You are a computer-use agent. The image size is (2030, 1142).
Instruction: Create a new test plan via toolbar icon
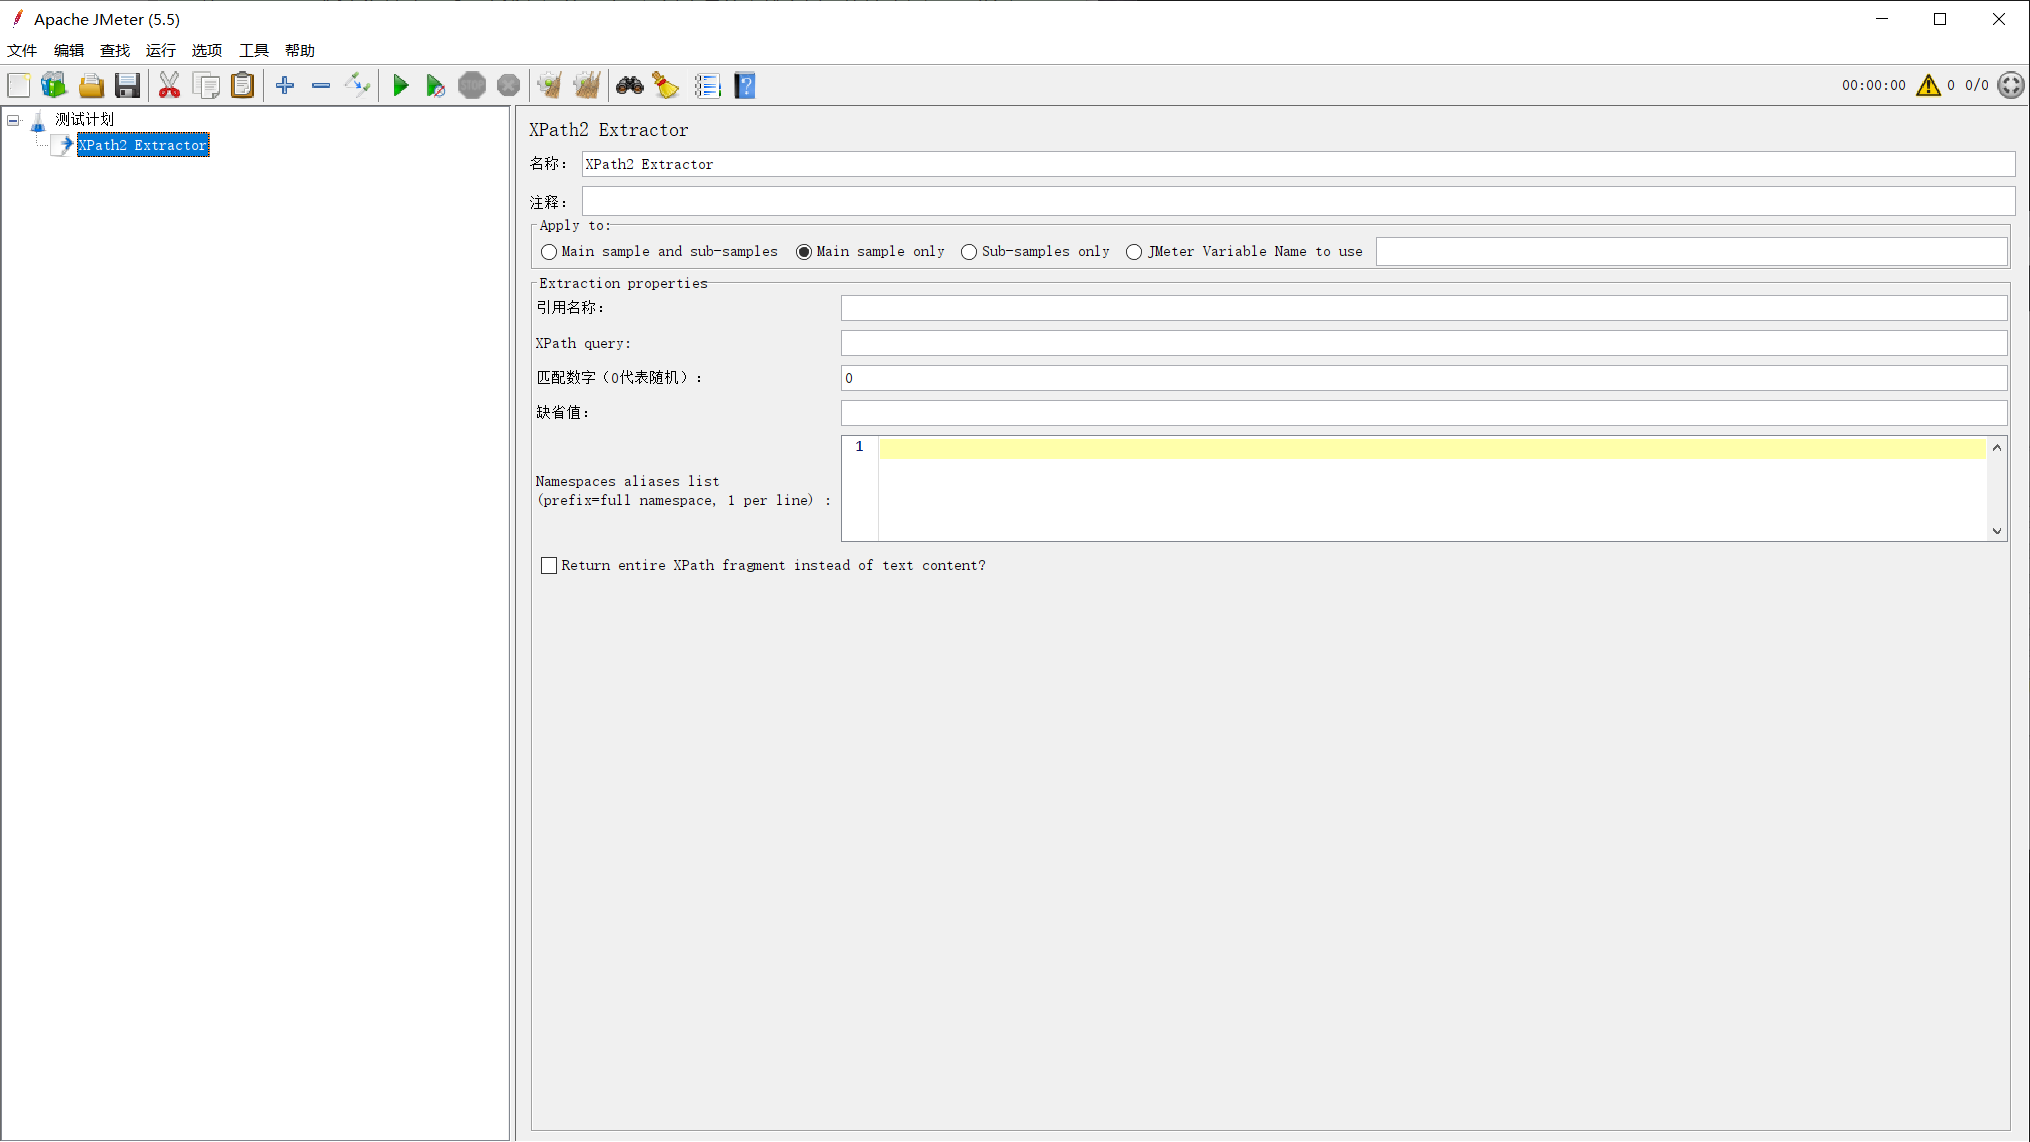pos(18,85)
